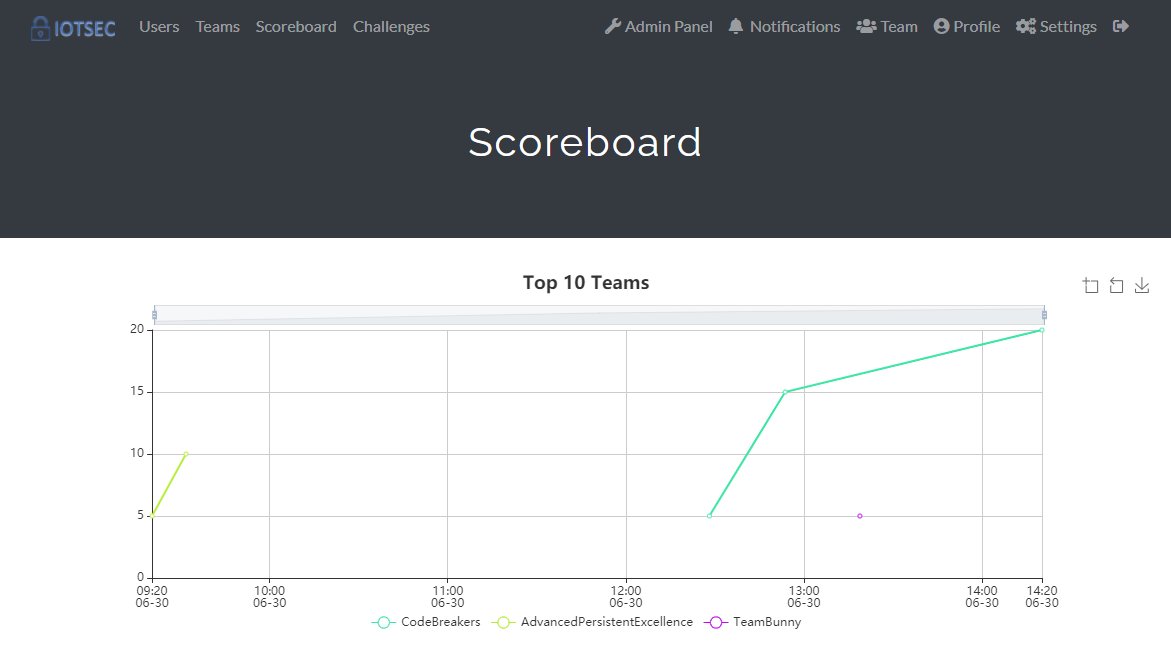Click the people icon beside Team
Viewport: 1171px width, 664px height.
(866, 27)
